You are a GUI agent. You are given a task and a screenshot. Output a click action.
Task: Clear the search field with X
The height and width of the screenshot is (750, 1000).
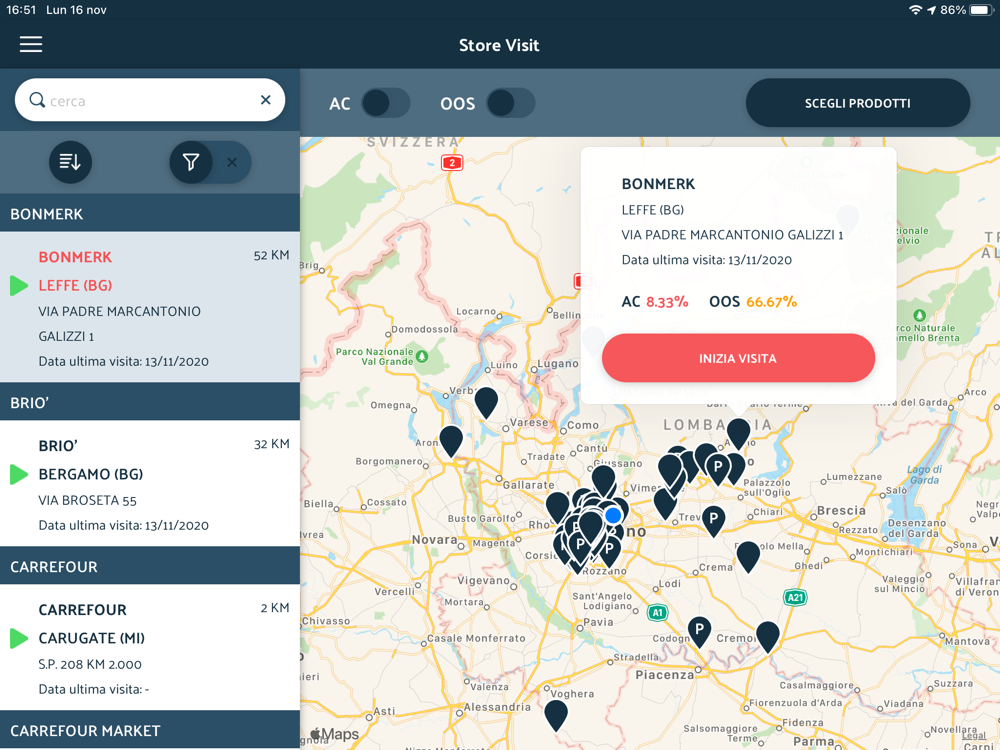[x=265, y=99]
